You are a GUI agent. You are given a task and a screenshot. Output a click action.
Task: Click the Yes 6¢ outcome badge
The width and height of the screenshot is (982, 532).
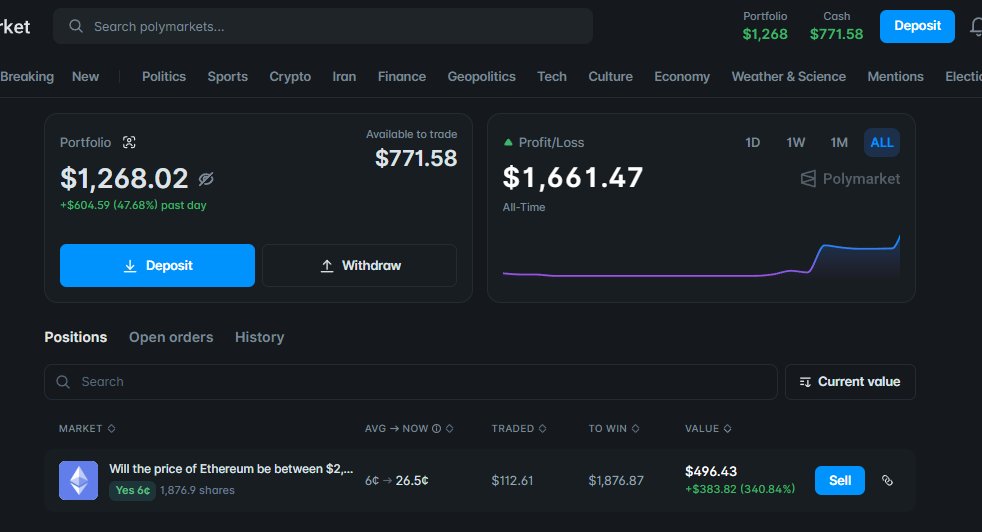132,490
